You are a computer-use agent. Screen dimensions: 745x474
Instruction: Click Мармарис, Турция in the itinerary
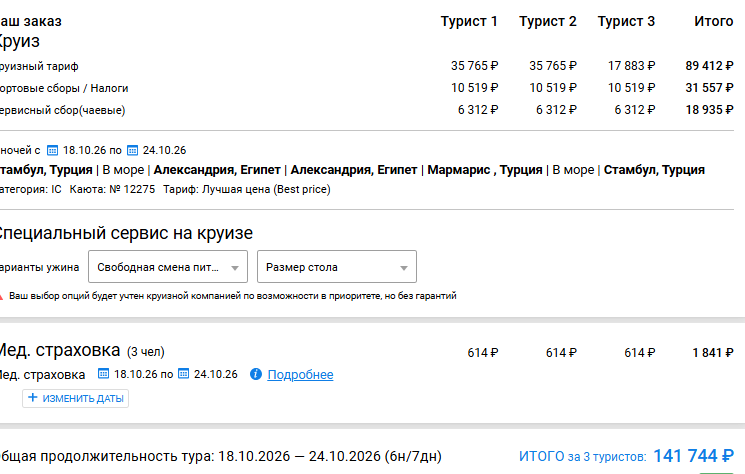point(485,170)
